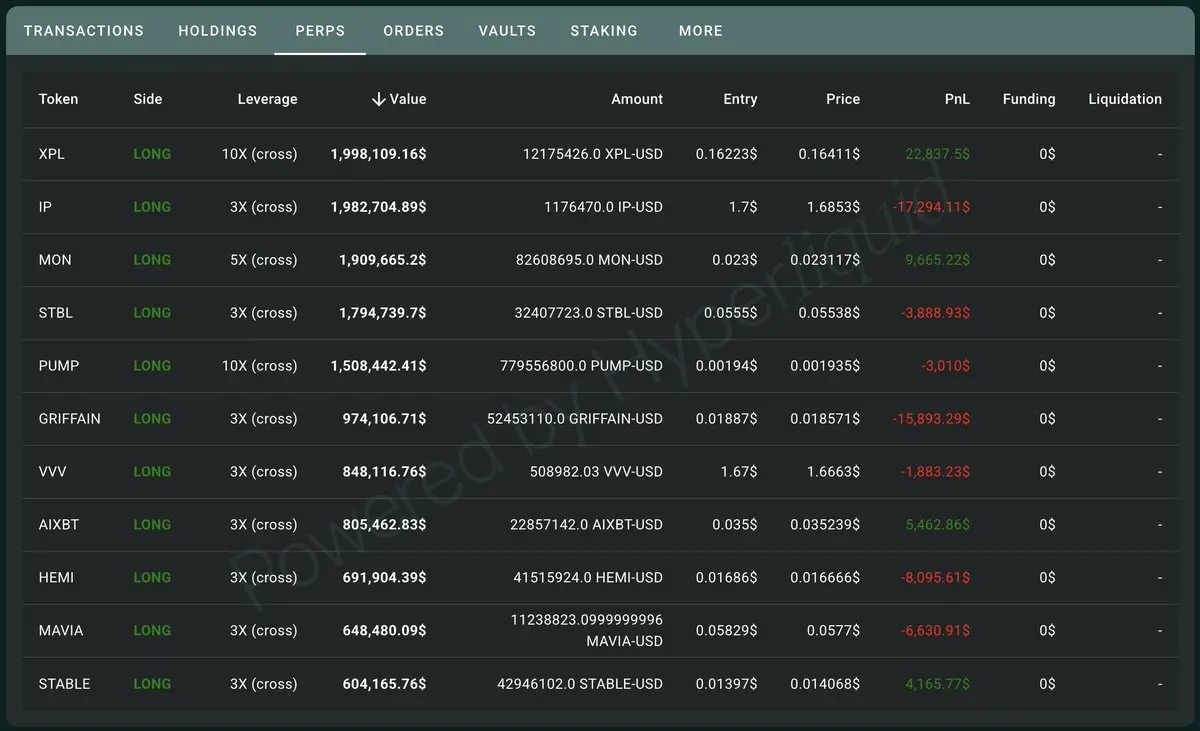Click the Token column header
The width and height of the screenshot is (1200, 731).
(58, 99)
